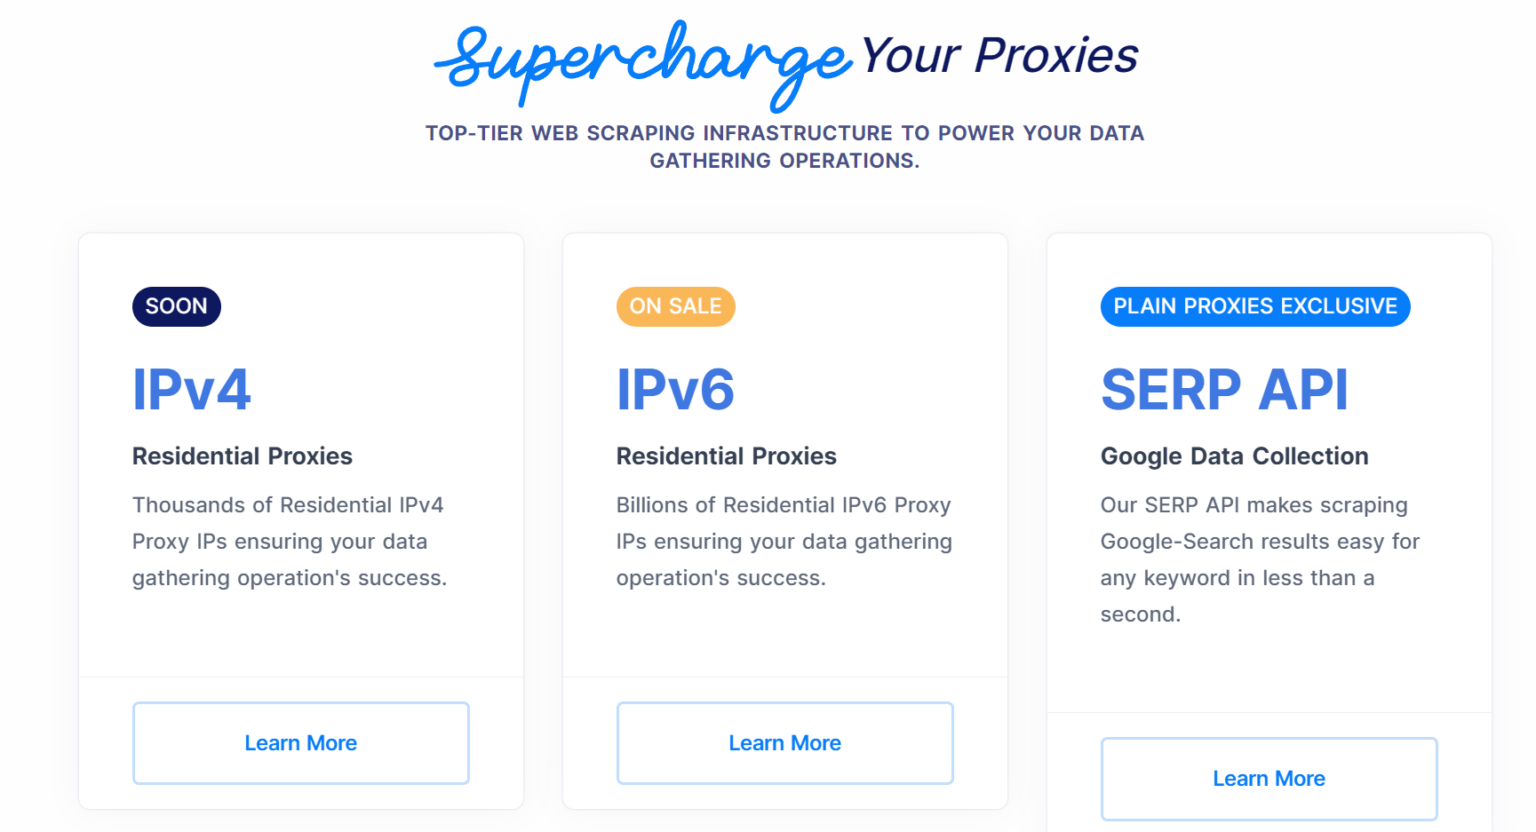Click the SOON badge on the IPv4 card

click(x=176, y=306)
